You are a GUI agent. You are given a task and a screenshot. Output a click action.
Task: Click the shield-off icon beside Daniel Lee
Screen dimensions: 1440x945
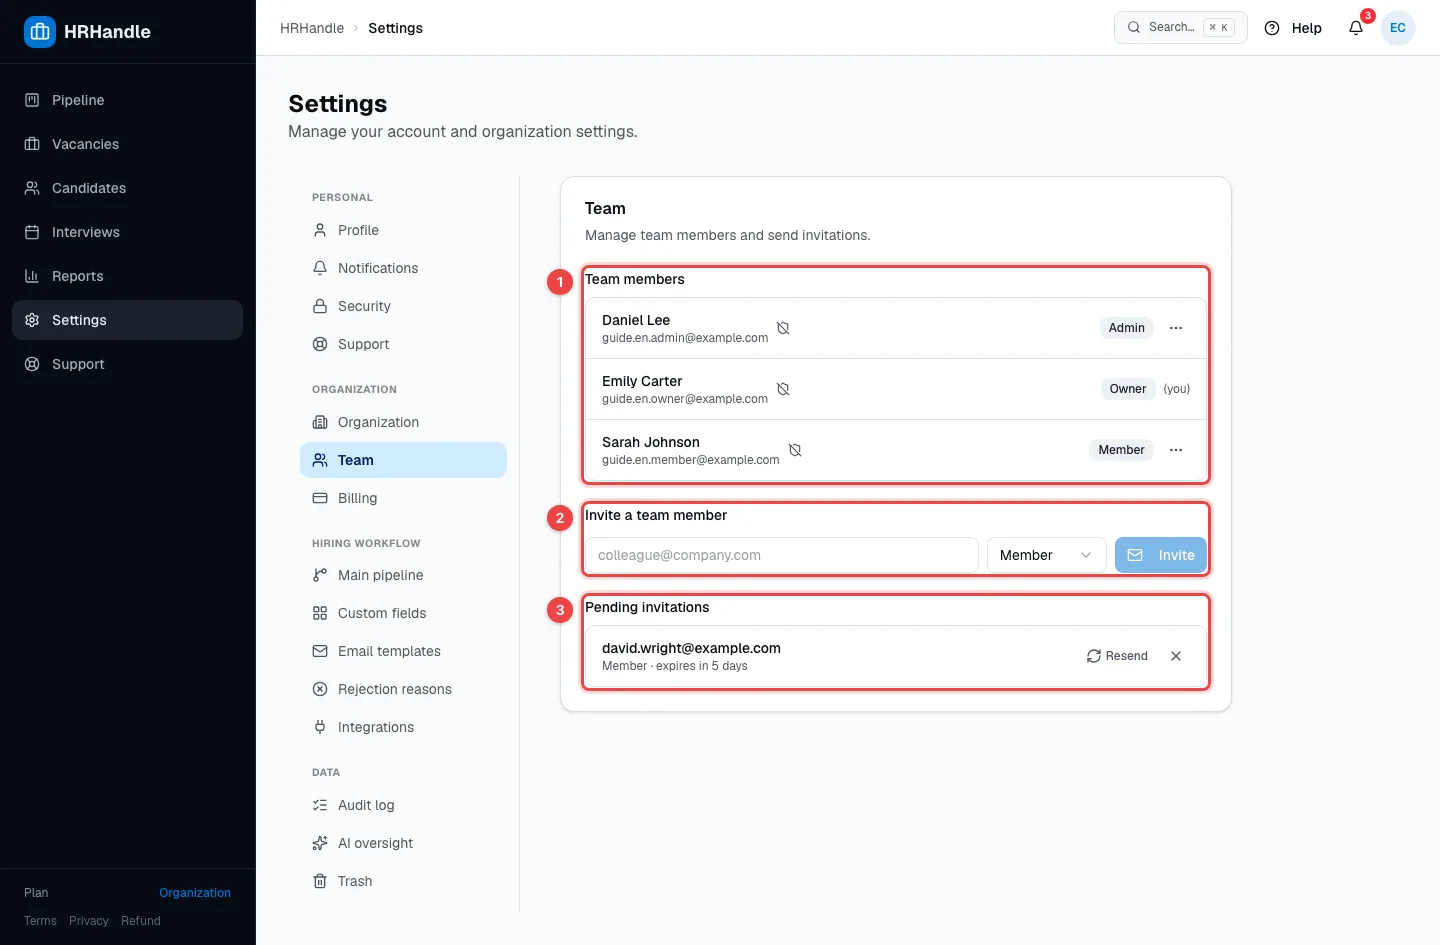click(x=783, y=328)
